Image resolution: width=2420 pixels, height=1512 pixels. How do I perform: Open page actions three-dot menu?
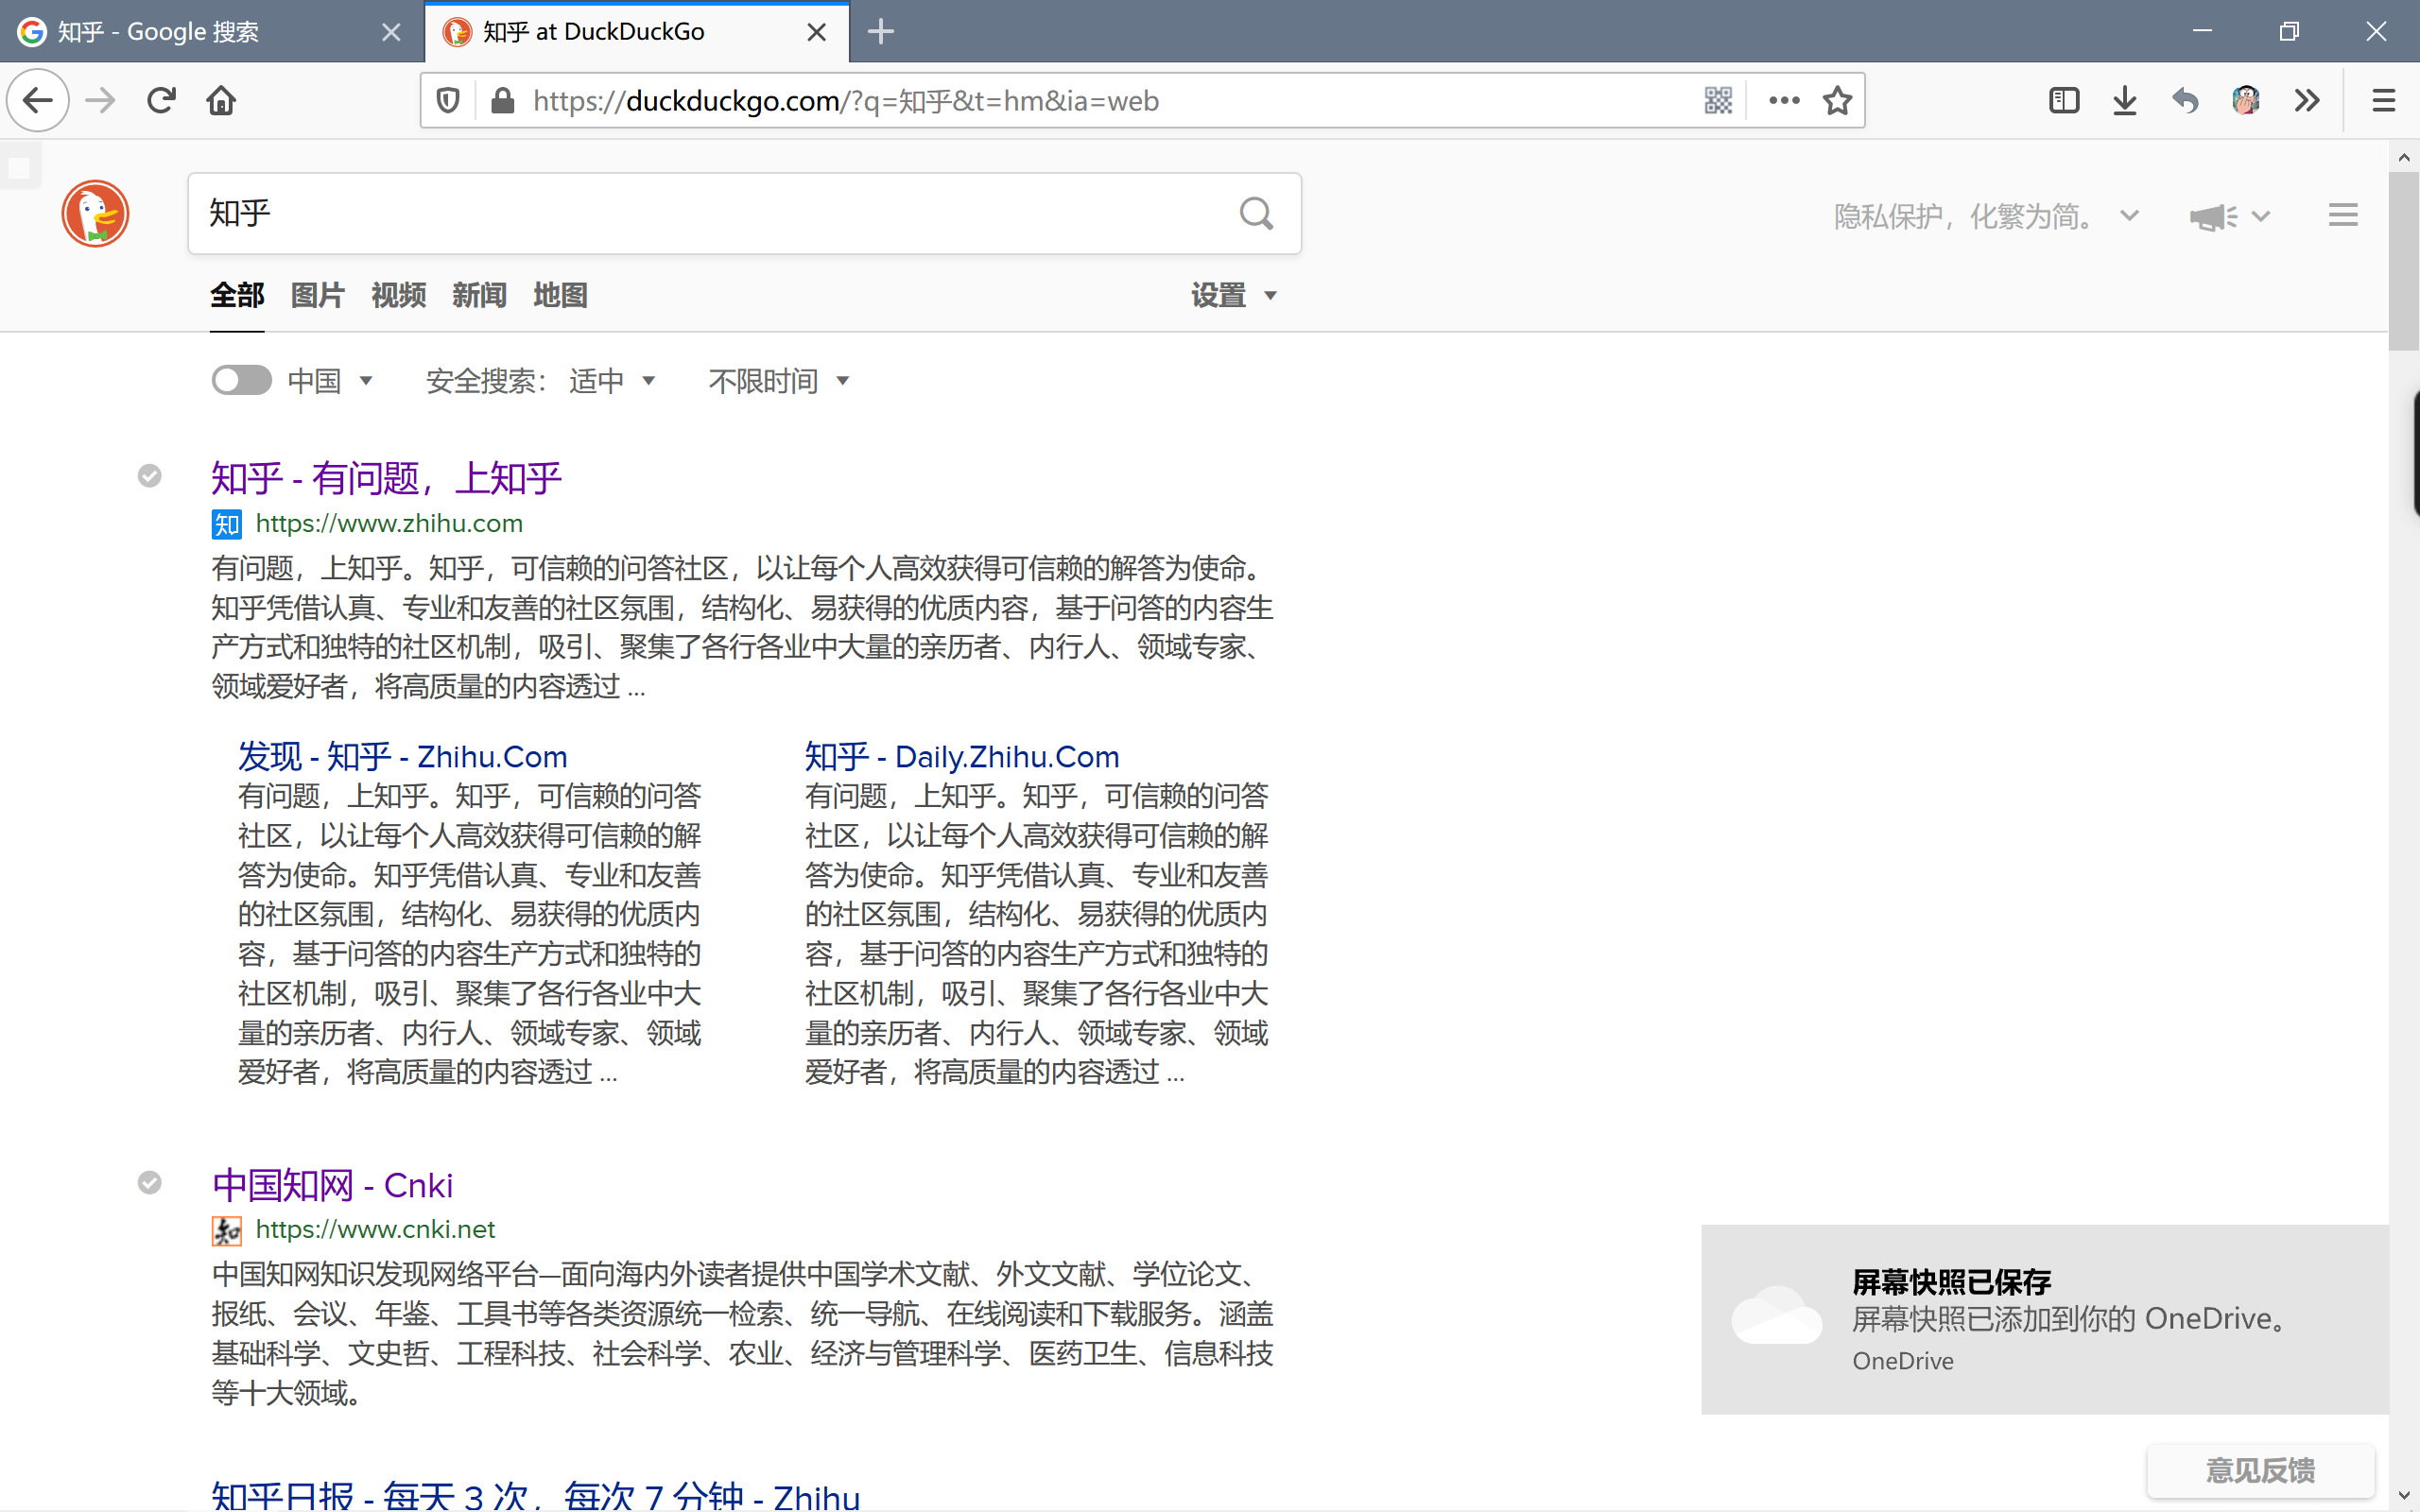(1784, 100)
